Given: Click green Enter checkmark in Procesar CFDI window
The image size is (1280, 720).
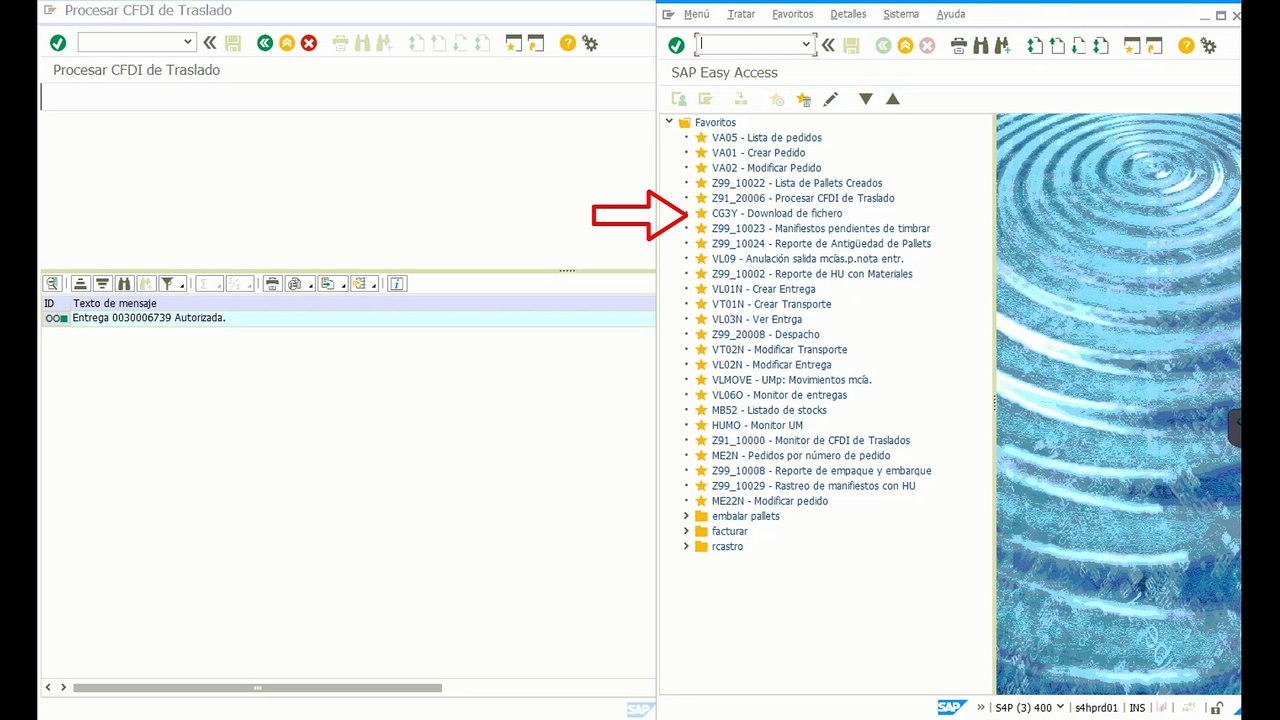Looking at the screenshot, I should (58, 43).
